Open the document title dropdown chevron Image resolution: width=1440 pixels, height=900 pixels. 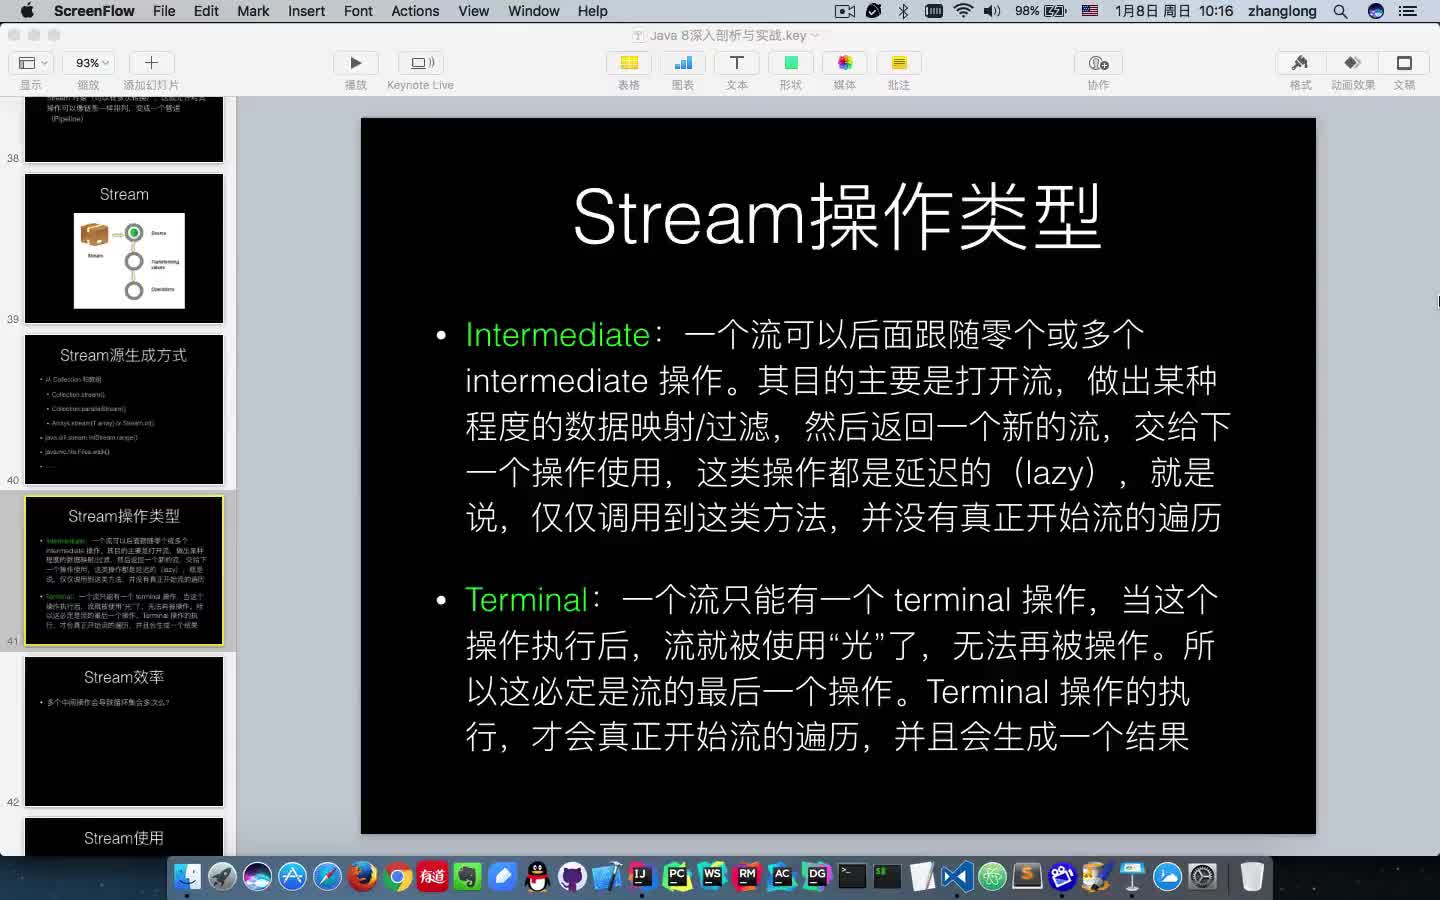(815, 35)
